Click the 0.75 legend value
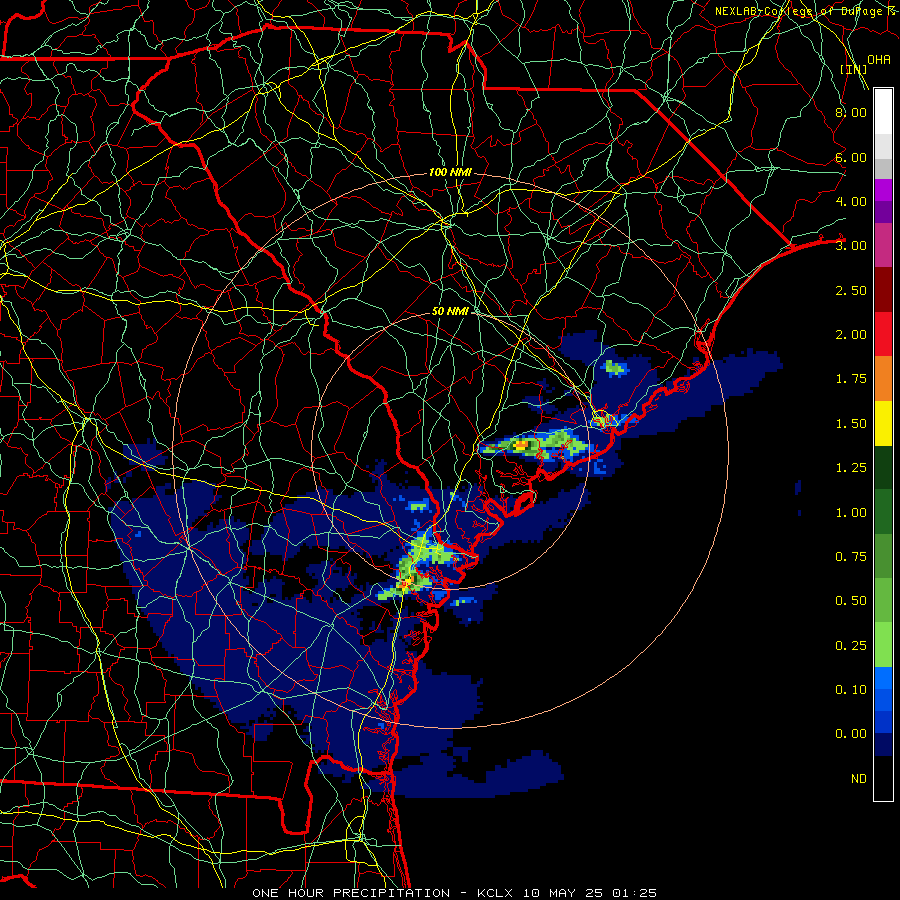900x900 pixels. point(850,557)
